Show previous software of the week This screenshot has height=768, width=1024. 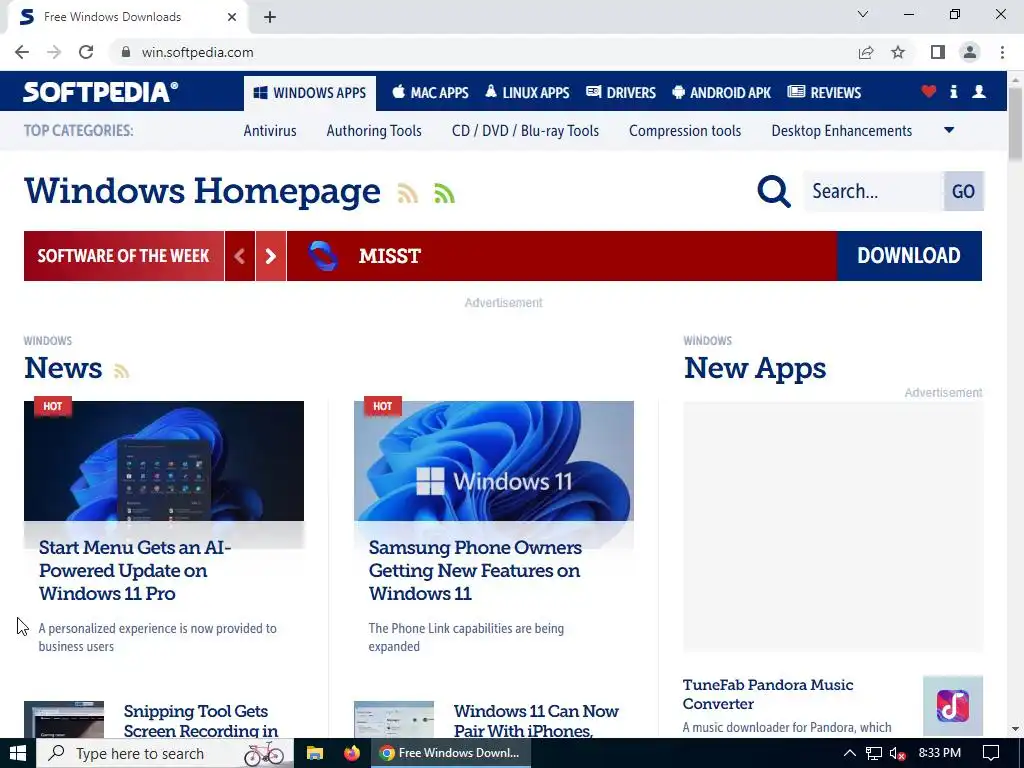(240, 256)
